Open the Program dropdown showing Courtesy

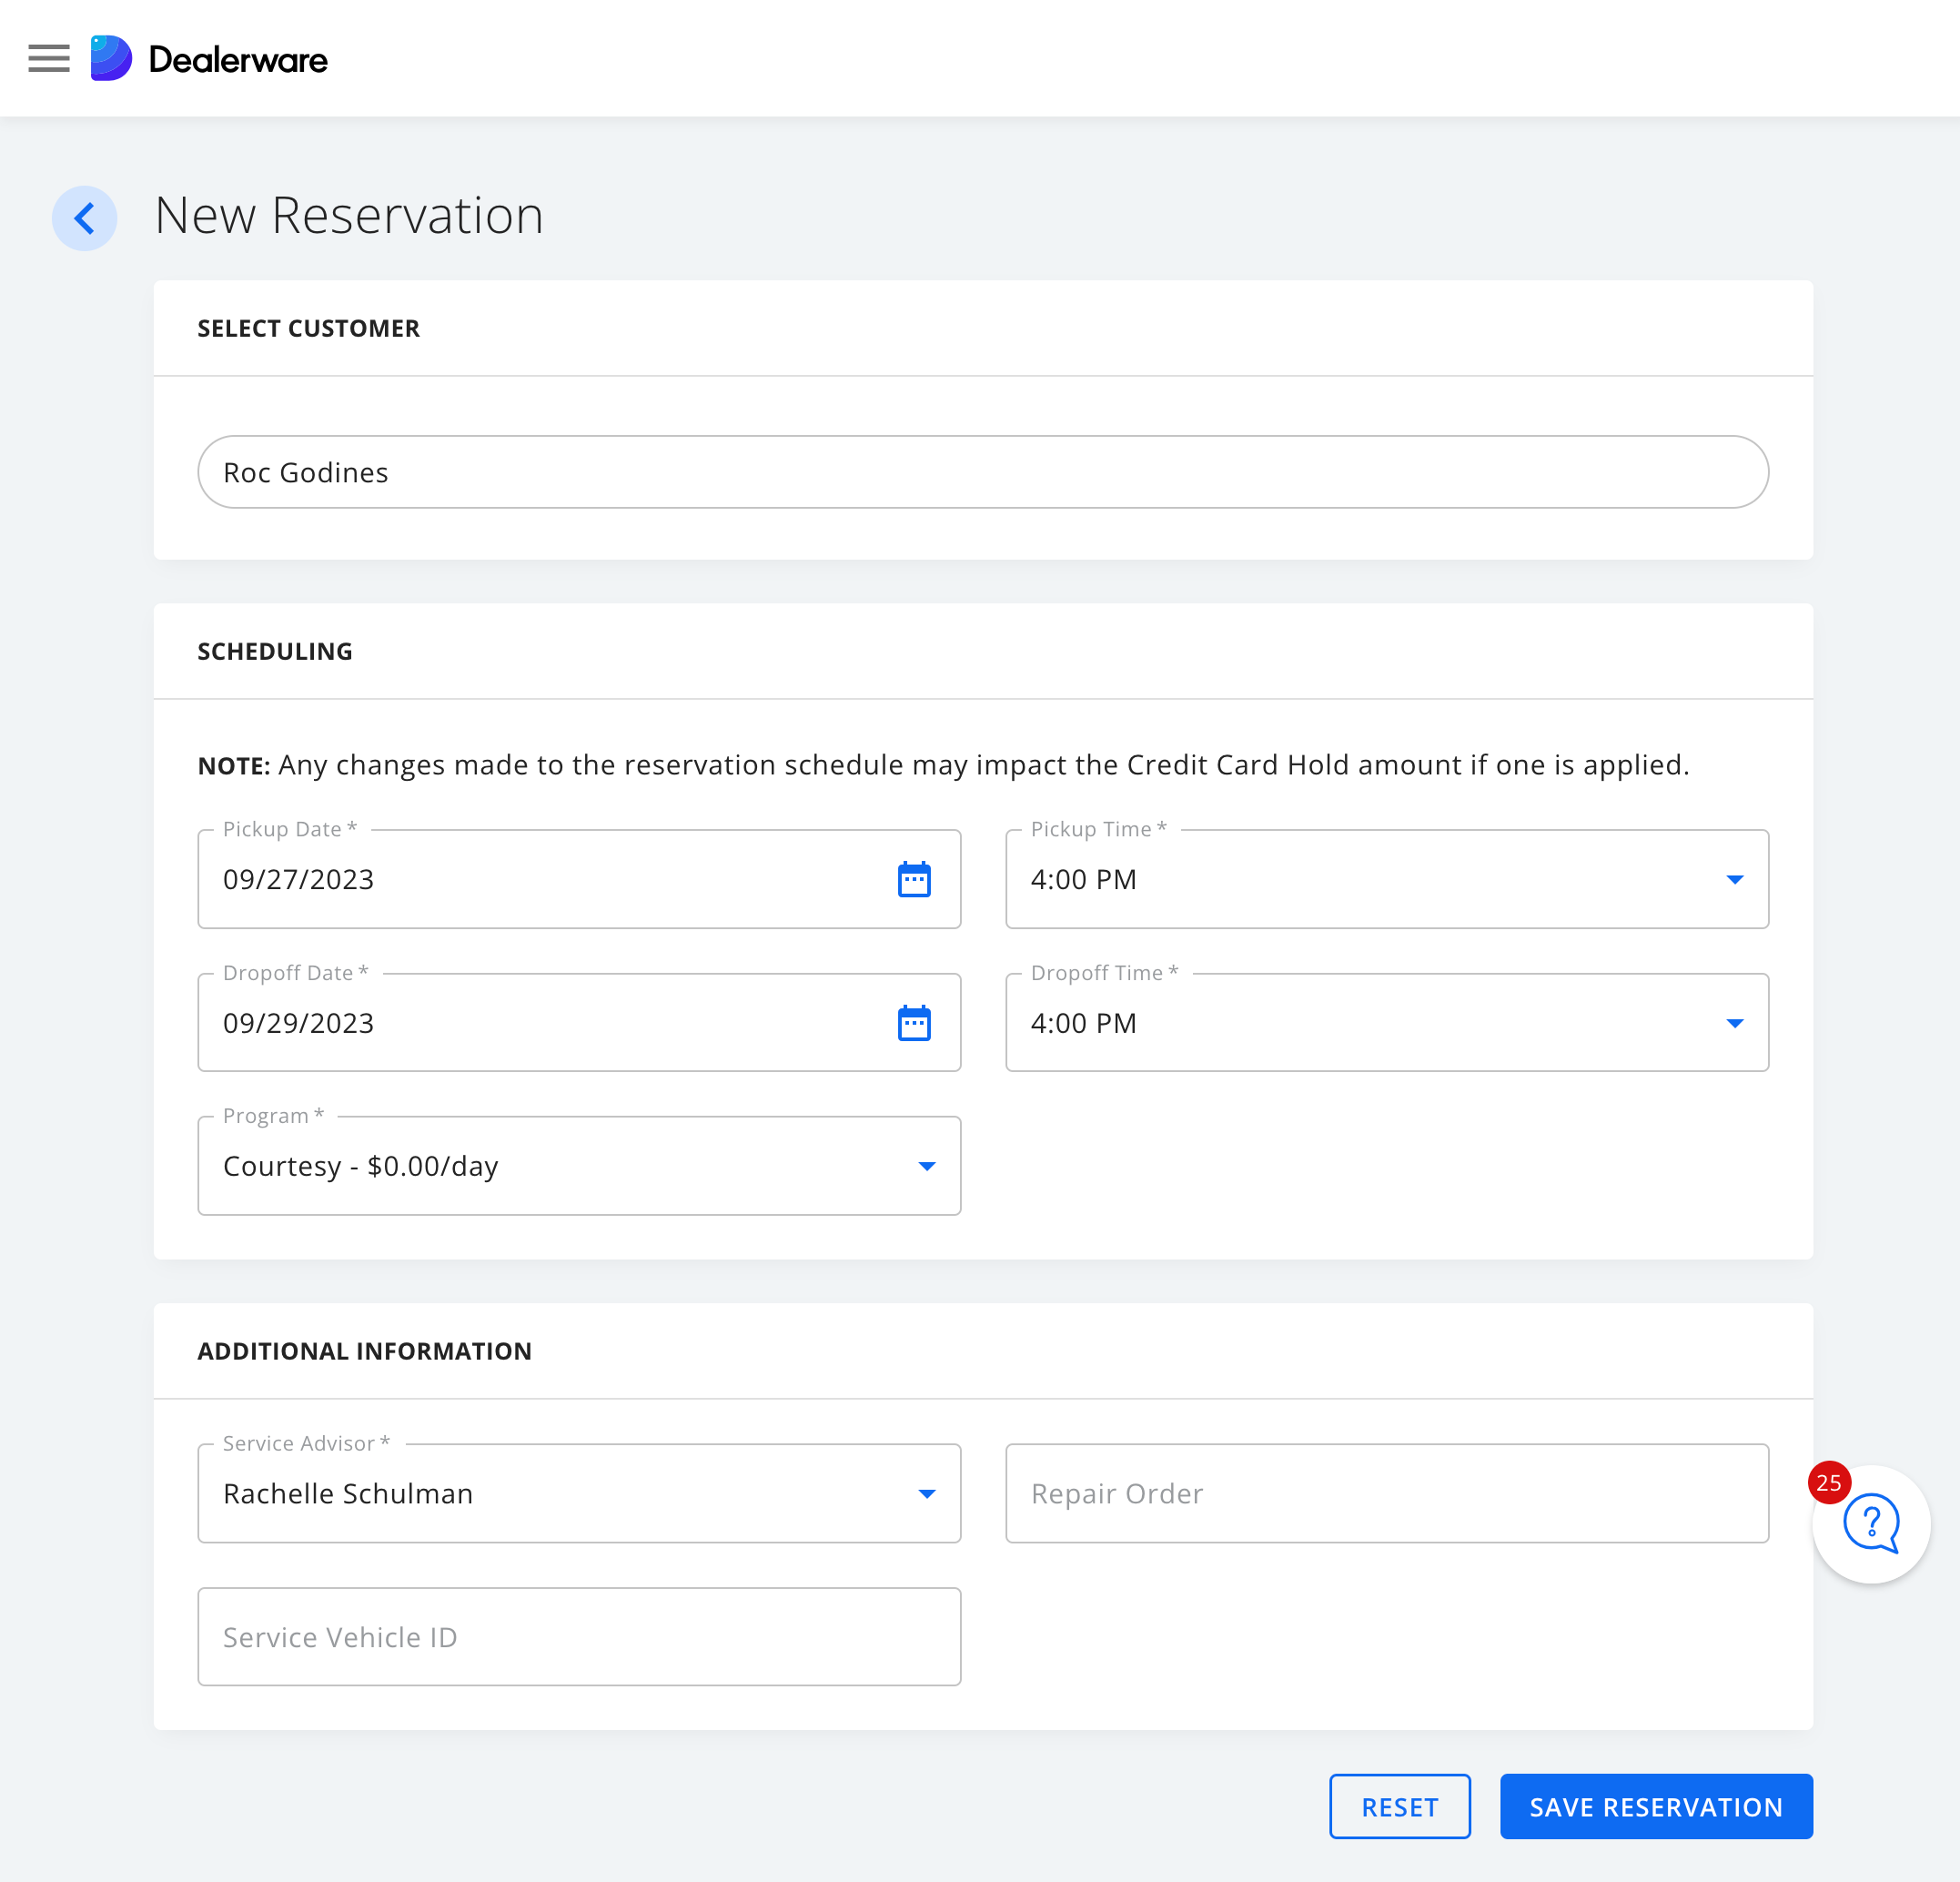click(x=579, y=1166)
